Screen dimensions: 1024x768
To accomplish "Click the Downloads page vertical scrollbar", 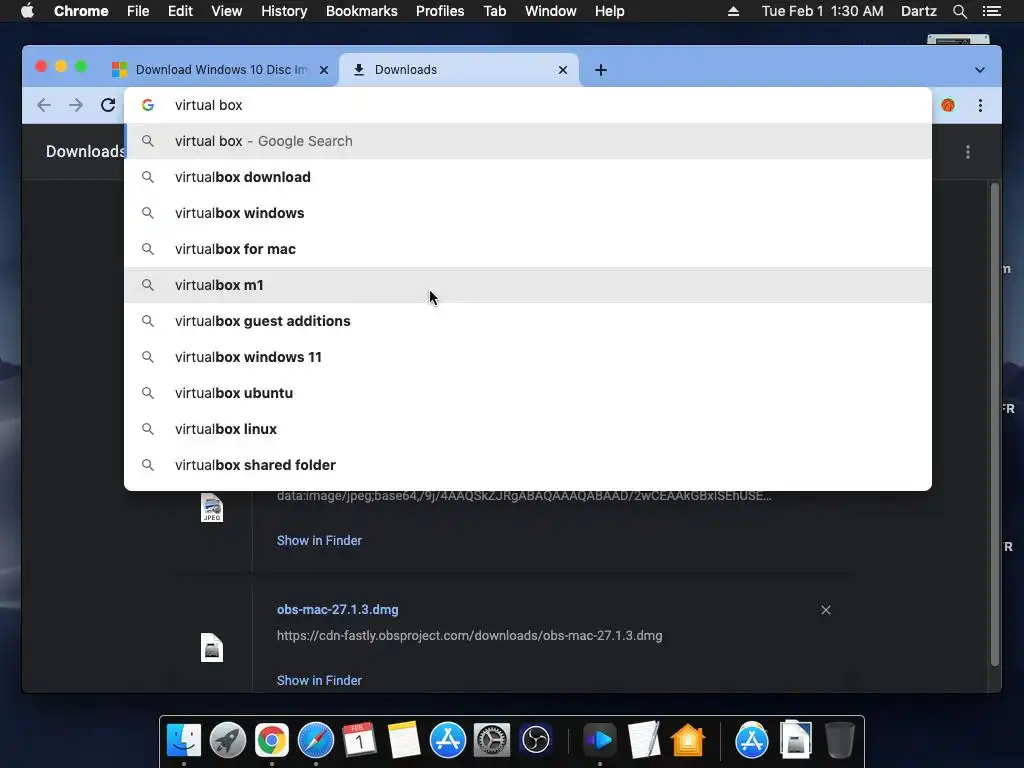I will click(995, 424).
